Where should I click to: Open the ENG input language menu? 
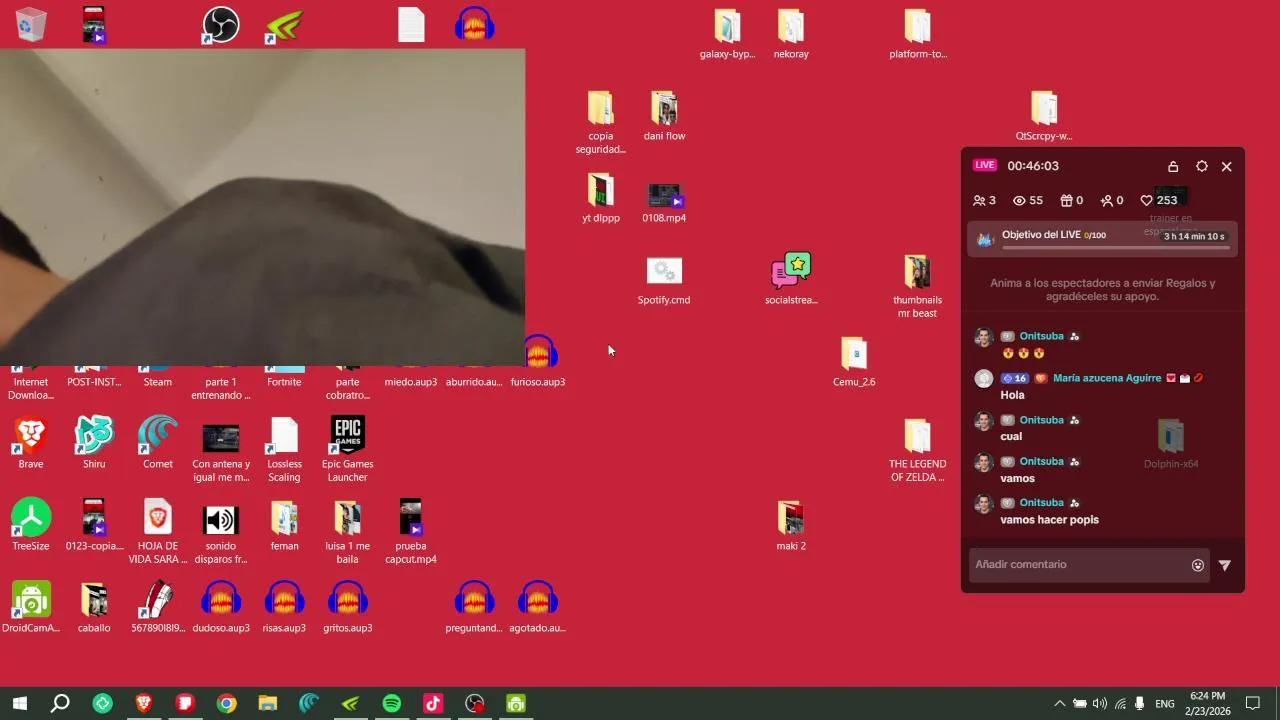coord(1165,704)
